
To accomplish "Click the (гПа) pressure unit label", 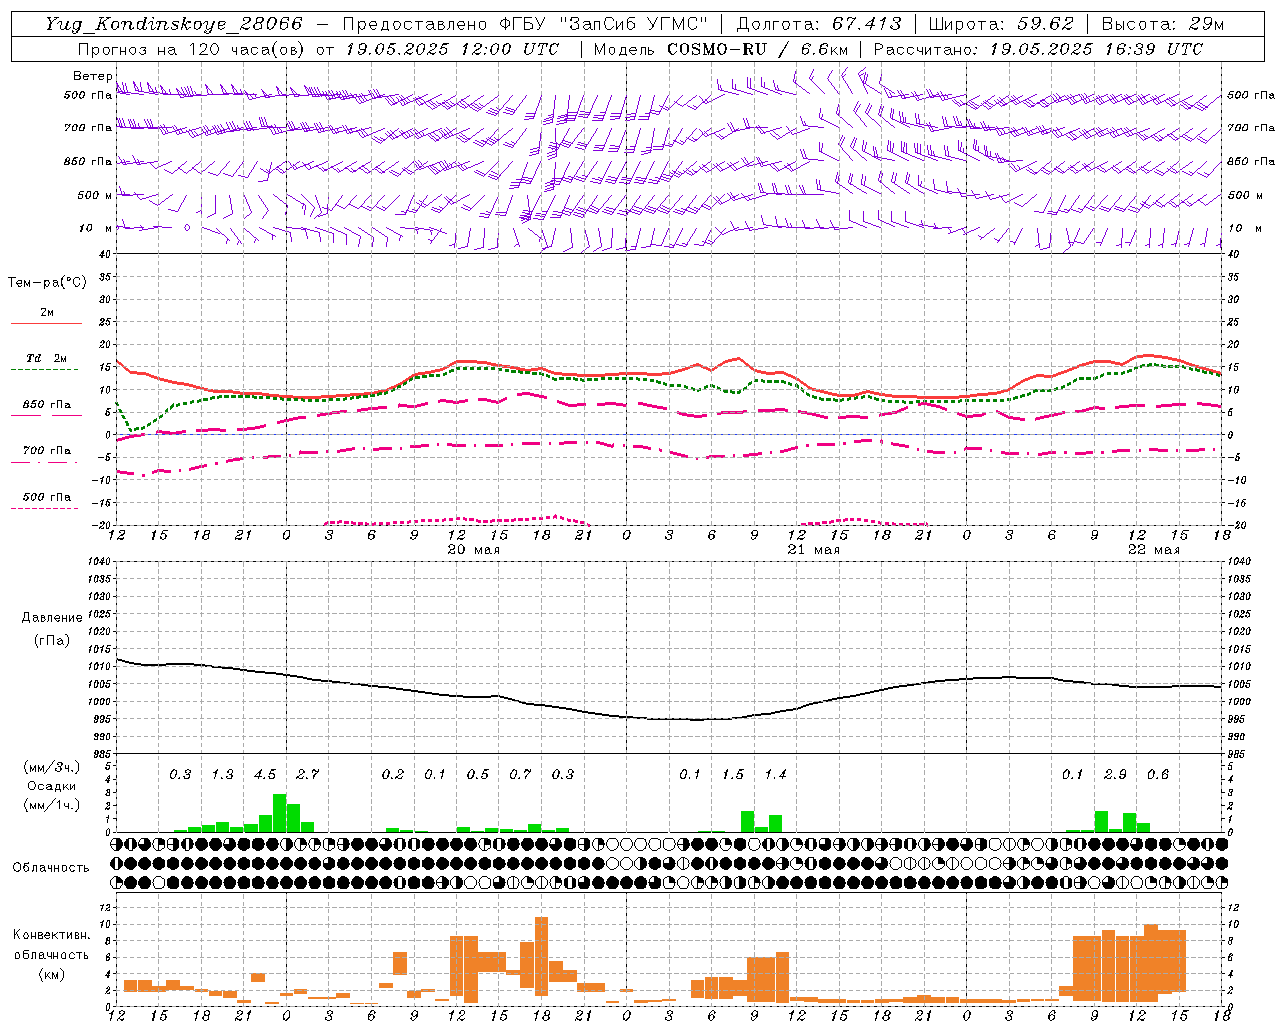I will pos(52,640).
